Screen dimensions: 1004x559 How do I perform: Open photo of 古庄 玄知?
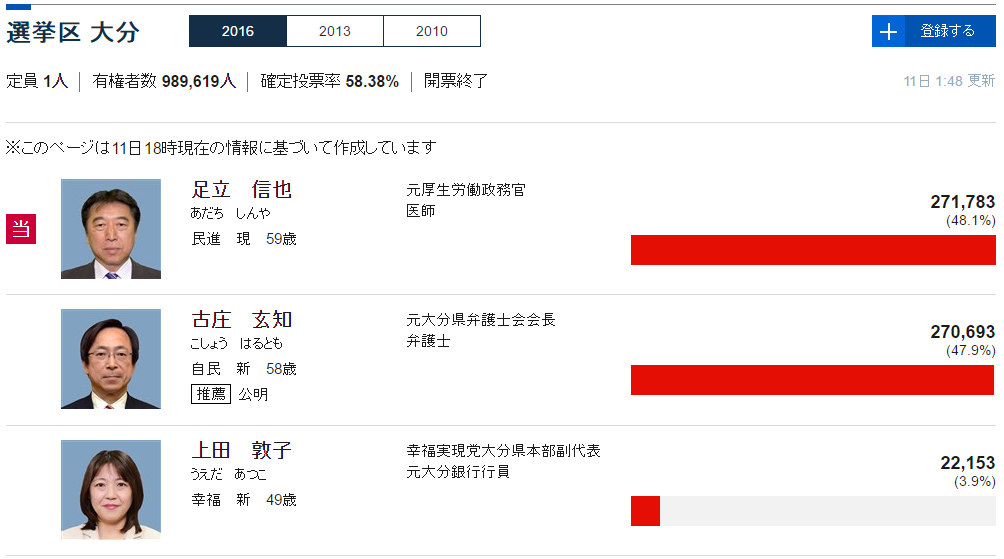coord(111,359)
